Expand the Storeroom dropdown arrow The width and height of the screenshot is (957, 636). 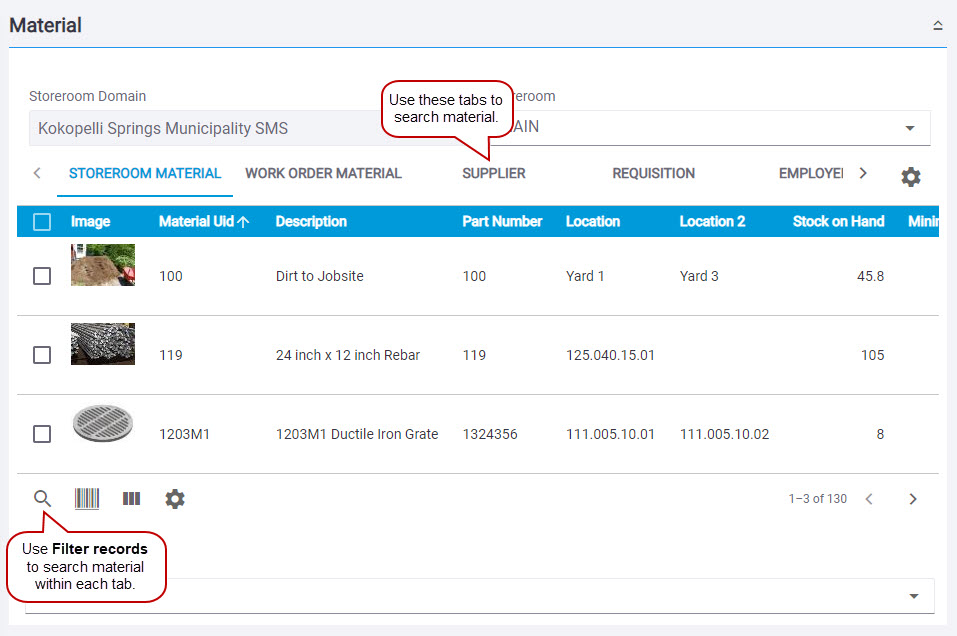point(909,128)
